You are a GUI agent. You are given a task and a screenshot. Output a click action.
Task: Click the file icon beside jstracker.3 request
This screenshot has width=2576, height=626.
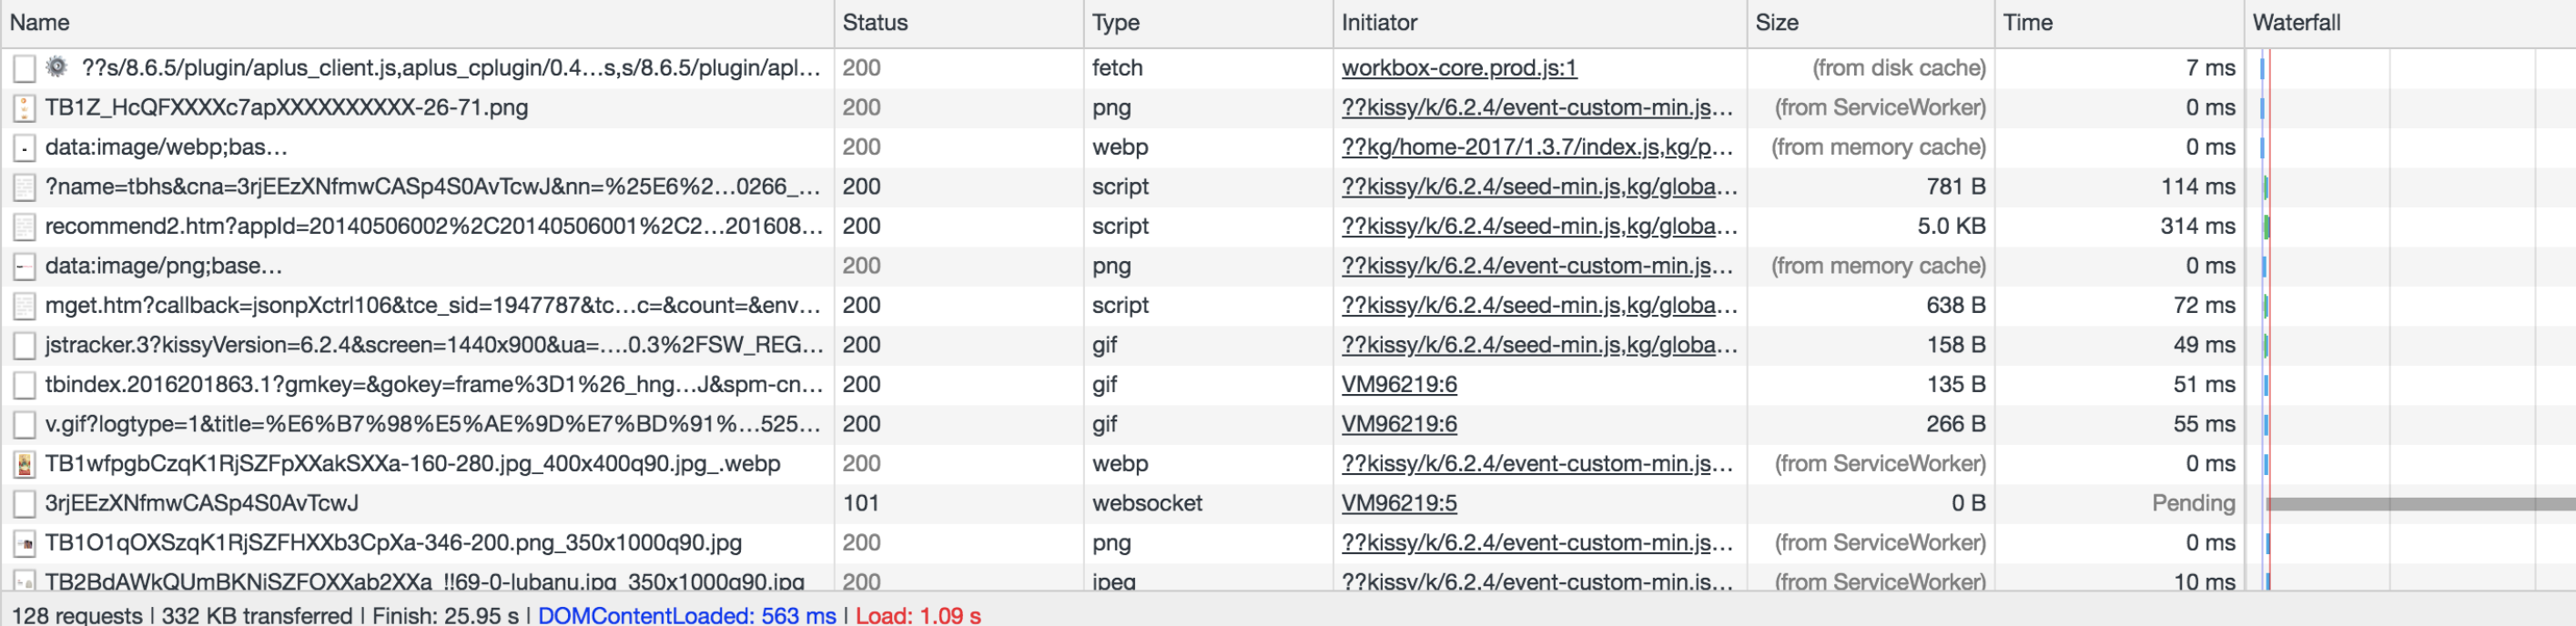click(x=24, y=346)
